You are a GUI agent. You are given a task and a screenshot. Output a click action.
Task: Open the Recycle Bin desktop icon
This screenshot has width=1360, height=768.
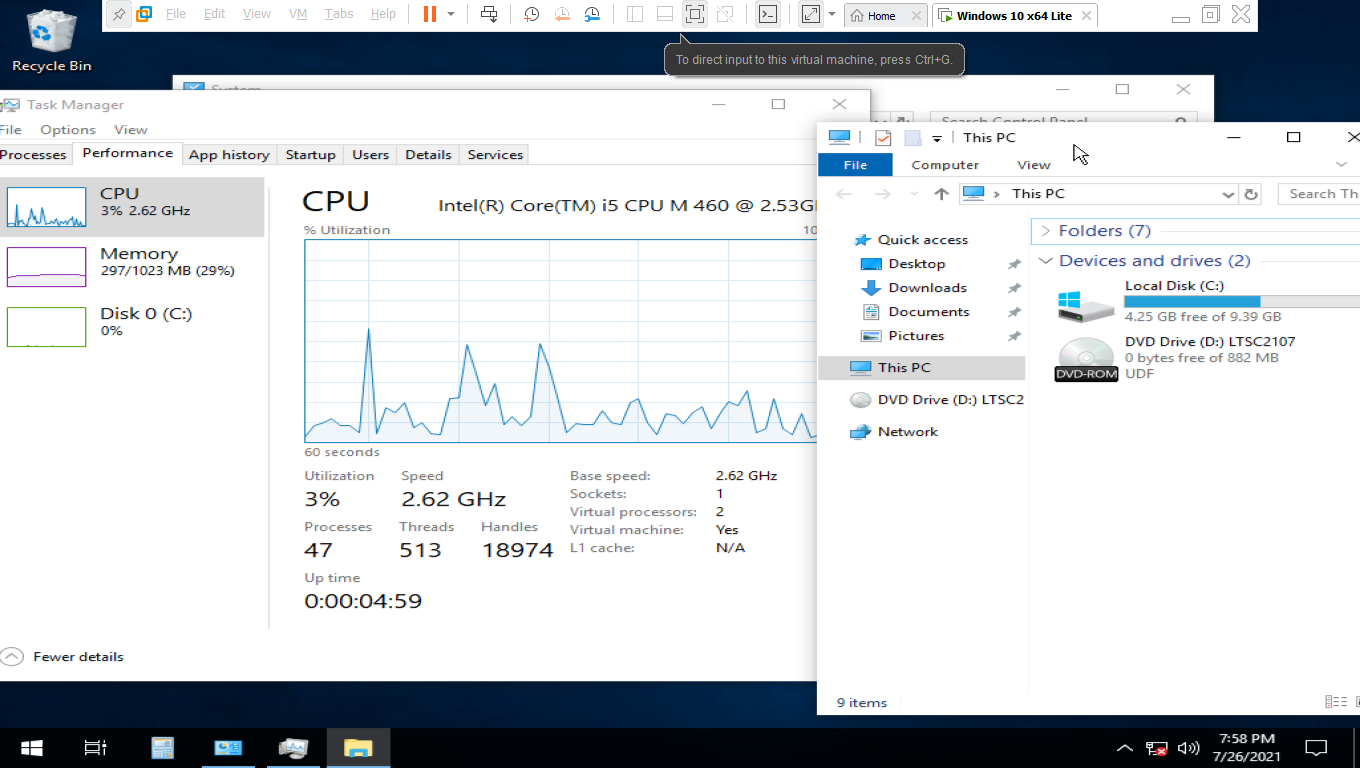coord(52,40)
